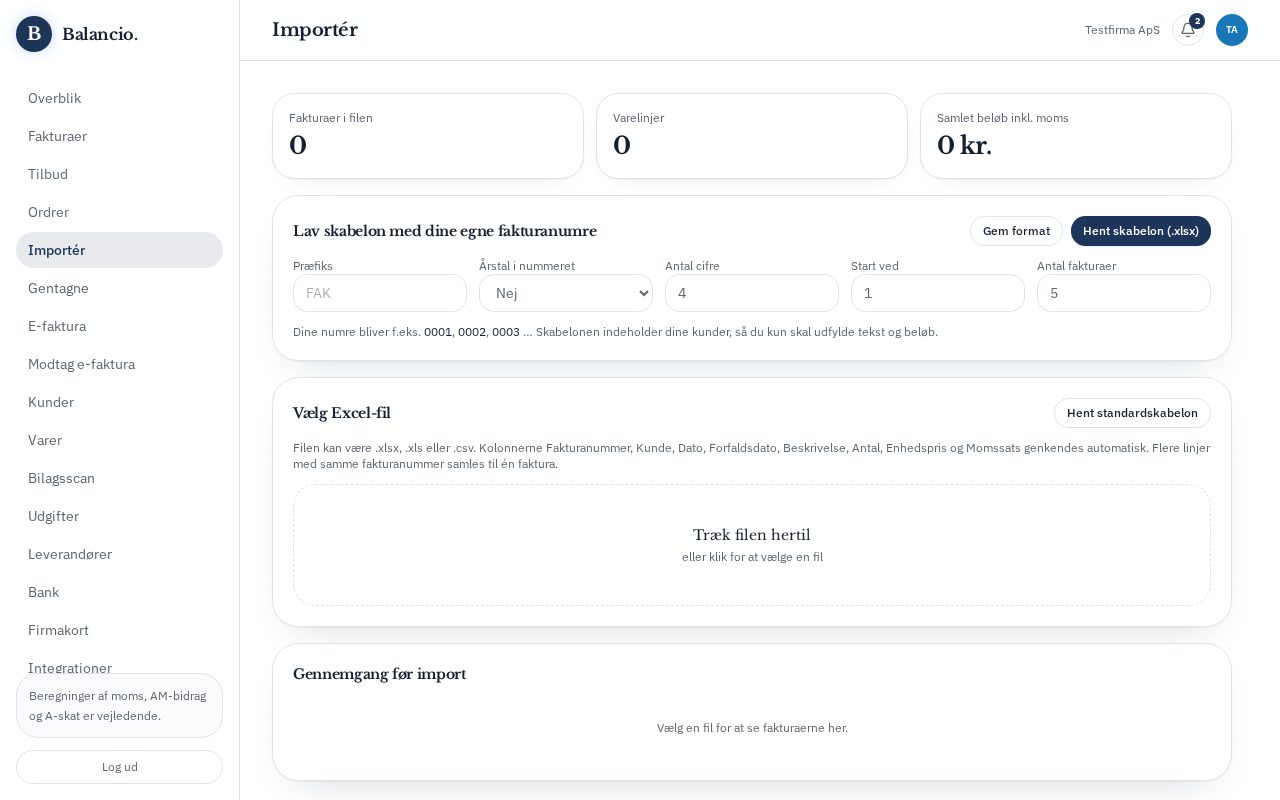This screenshot has height=800, width=1280.
Task: Click the Antal cifre field
Action: (752, 293)
